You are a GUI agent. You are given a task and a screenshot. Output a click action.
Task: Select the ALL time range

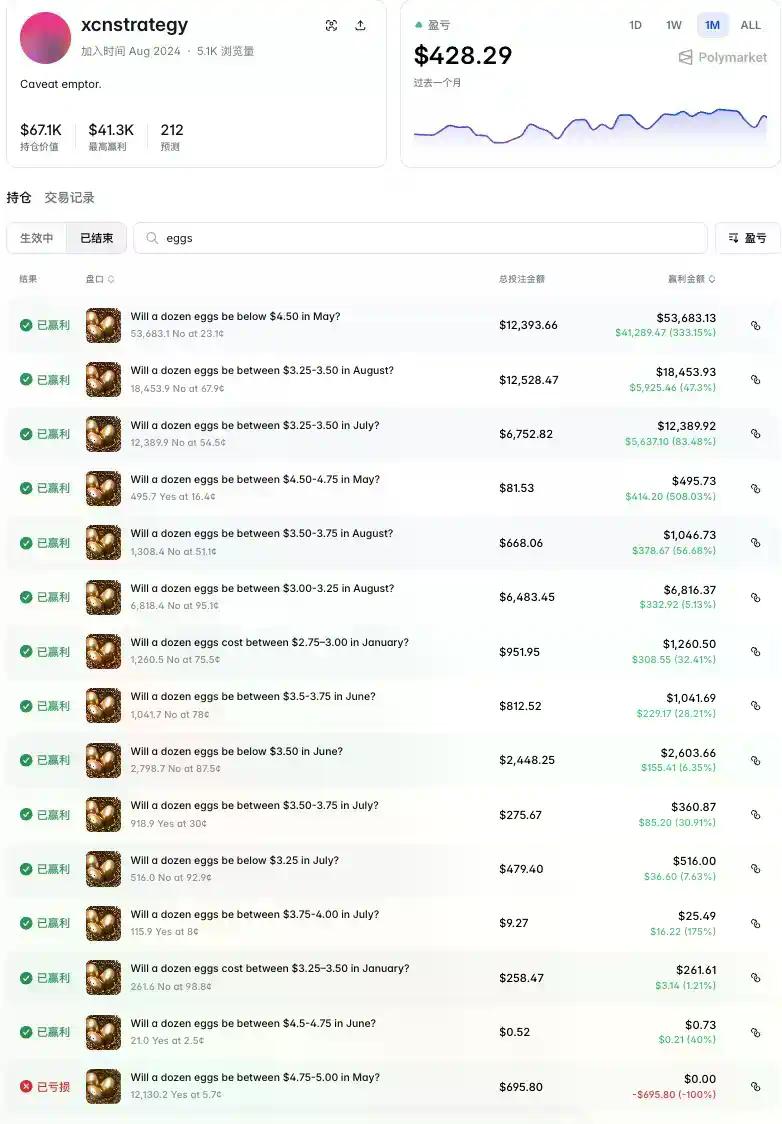coord(750,25)
